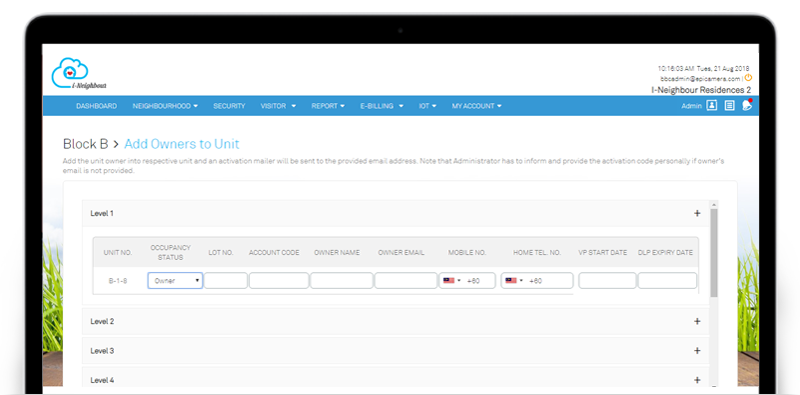Open the admin profile icon

(712, 106)
